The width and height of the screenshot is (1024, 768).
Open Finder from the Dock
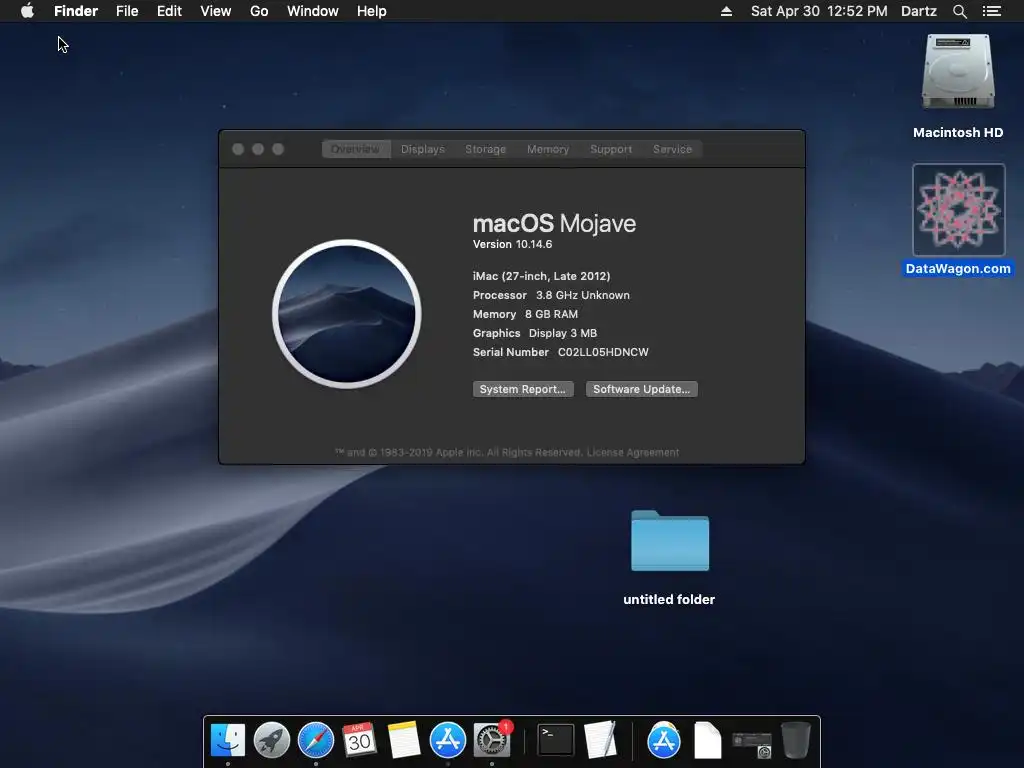pyautogui.click(x=227, y=740)
